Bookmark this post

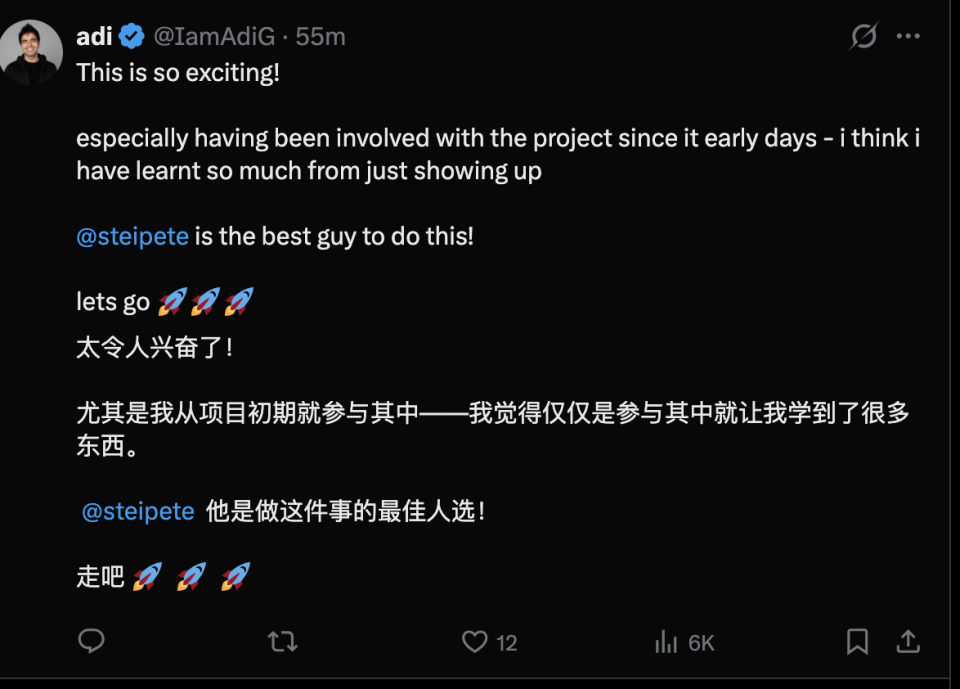[855, 642]
